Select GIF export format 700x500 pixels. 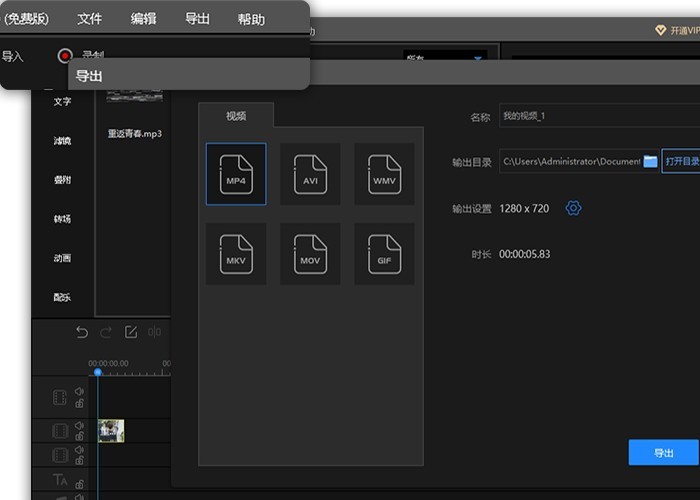384,254
